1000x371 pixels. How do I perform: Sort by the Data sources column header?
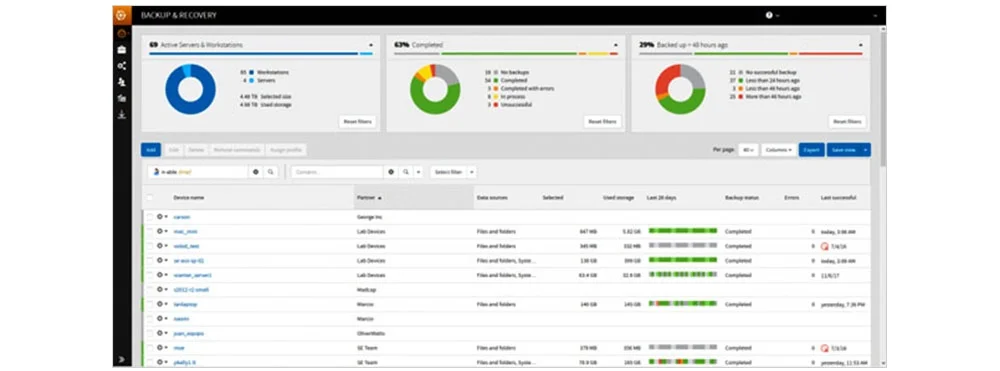point(492,198)
